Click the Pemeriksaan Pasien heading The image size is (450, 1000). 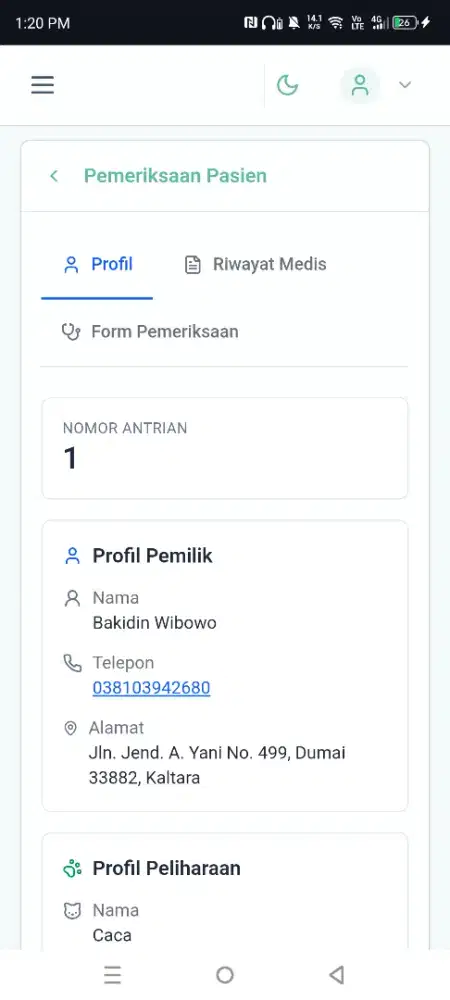click(175, 176)
